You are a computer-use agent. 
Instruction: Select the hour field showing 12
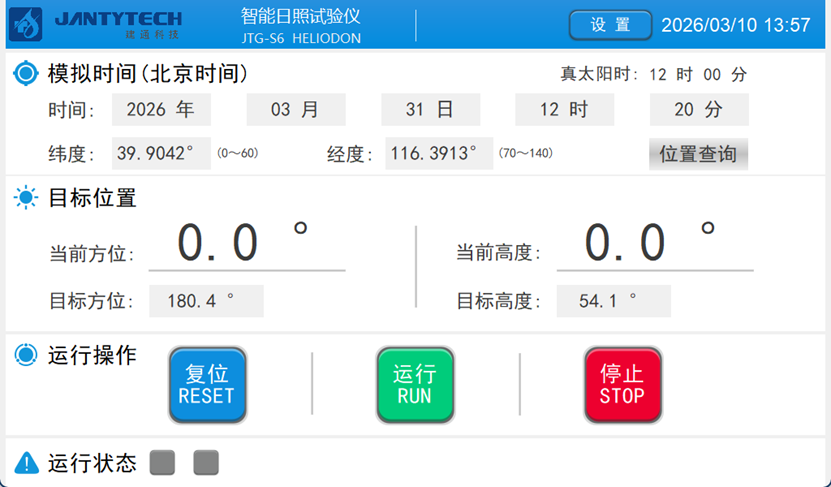point(564,110)
